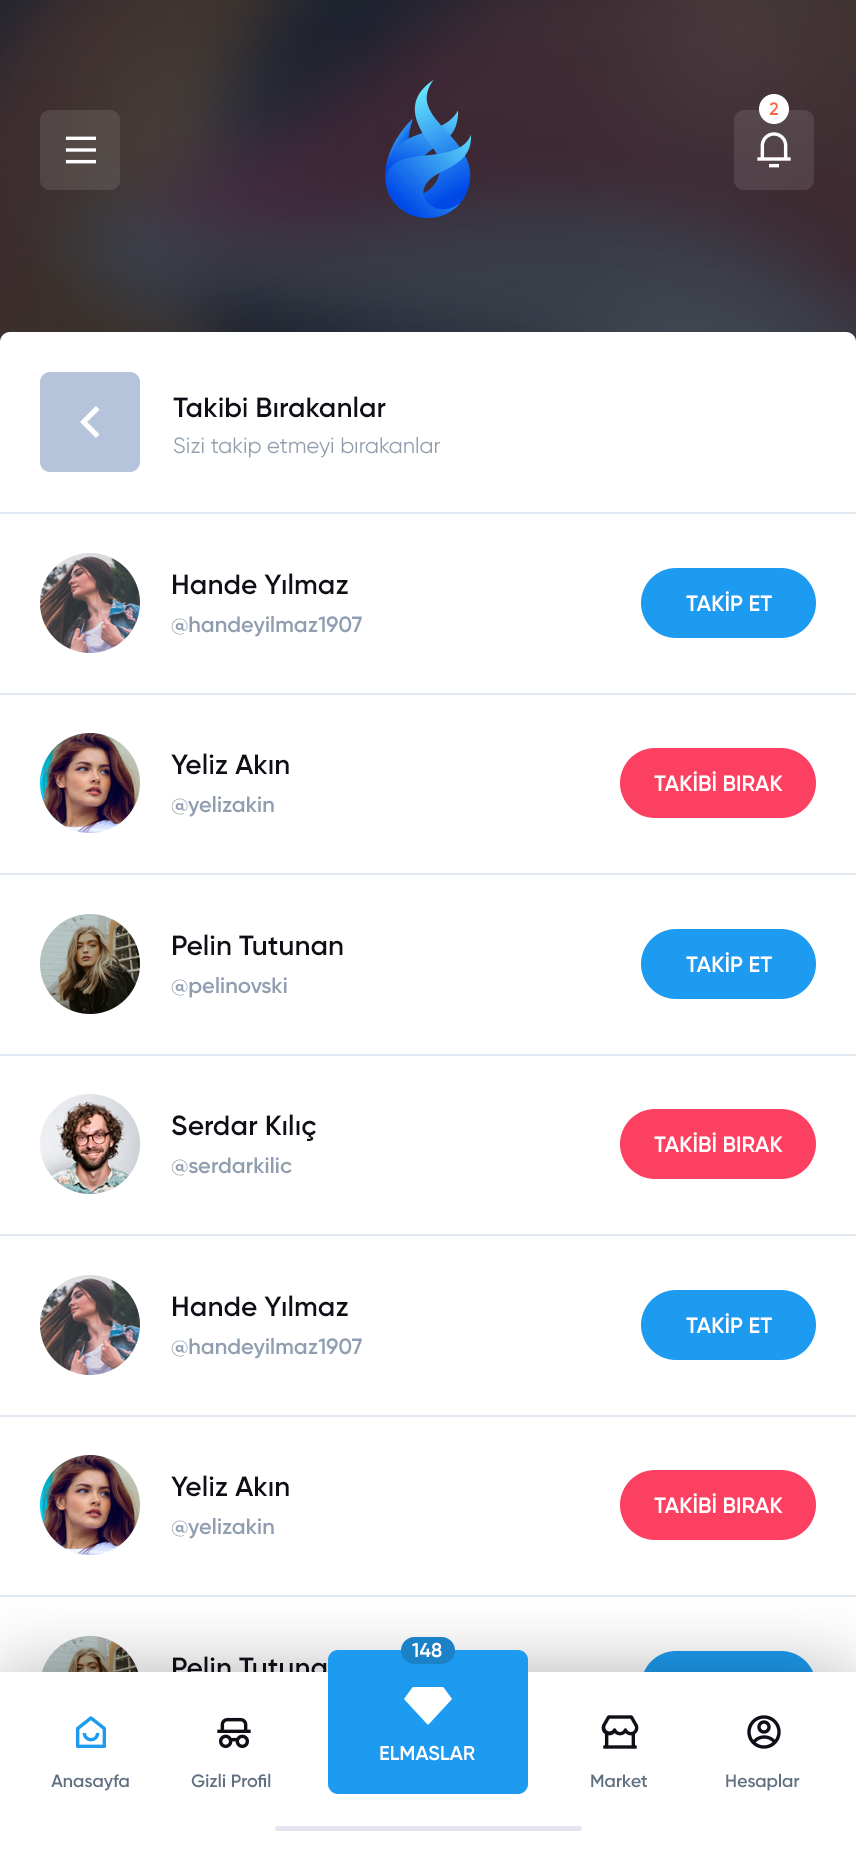The height and width of the screenshot is (1856, 856).
Task: Tap the 148 diamonds count badge
Action: tap(427, 1650)
